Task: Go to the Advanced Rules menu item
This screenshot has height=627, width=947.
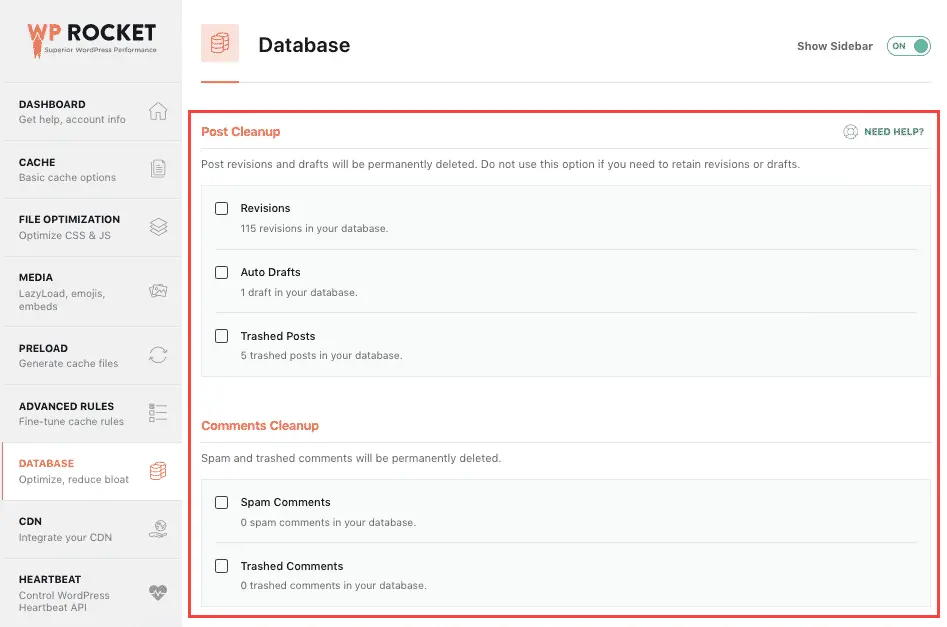Action: [x=68, y=413]
